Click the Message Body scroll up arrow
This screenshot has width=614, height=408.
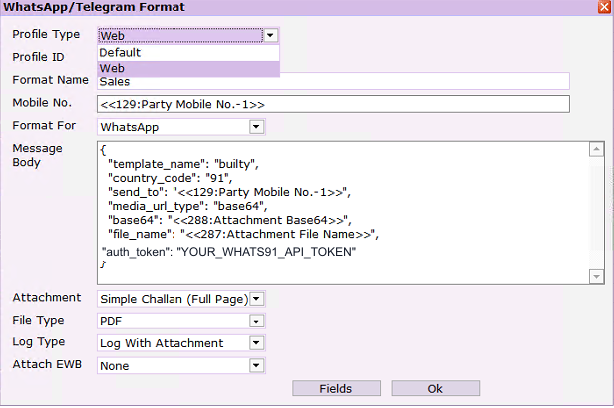click(596, 149)
